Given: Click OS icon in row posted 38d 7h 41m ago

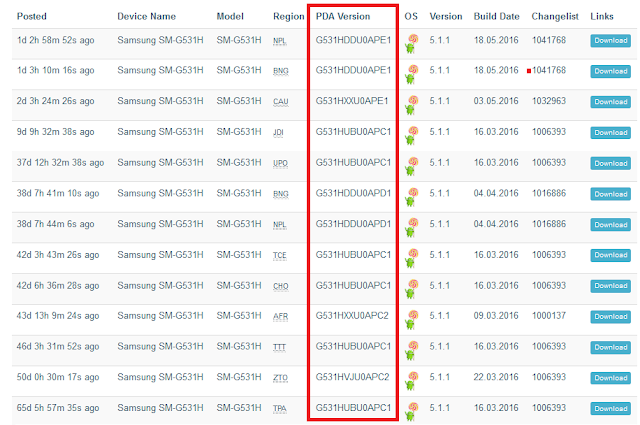Looking at the screenshot, I should click(x=412, y=197).
